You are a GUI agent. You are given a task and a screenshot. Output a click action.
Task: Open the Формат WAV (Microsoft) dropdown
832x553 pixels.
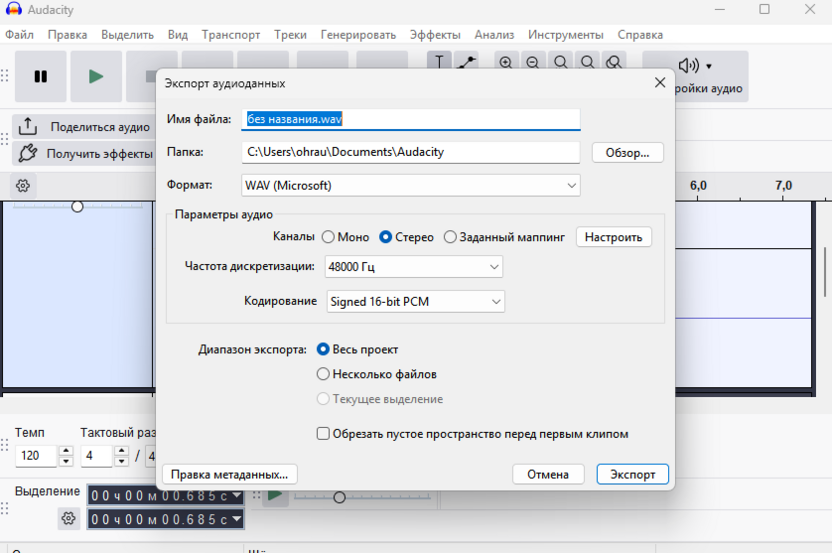click(411, 185)
